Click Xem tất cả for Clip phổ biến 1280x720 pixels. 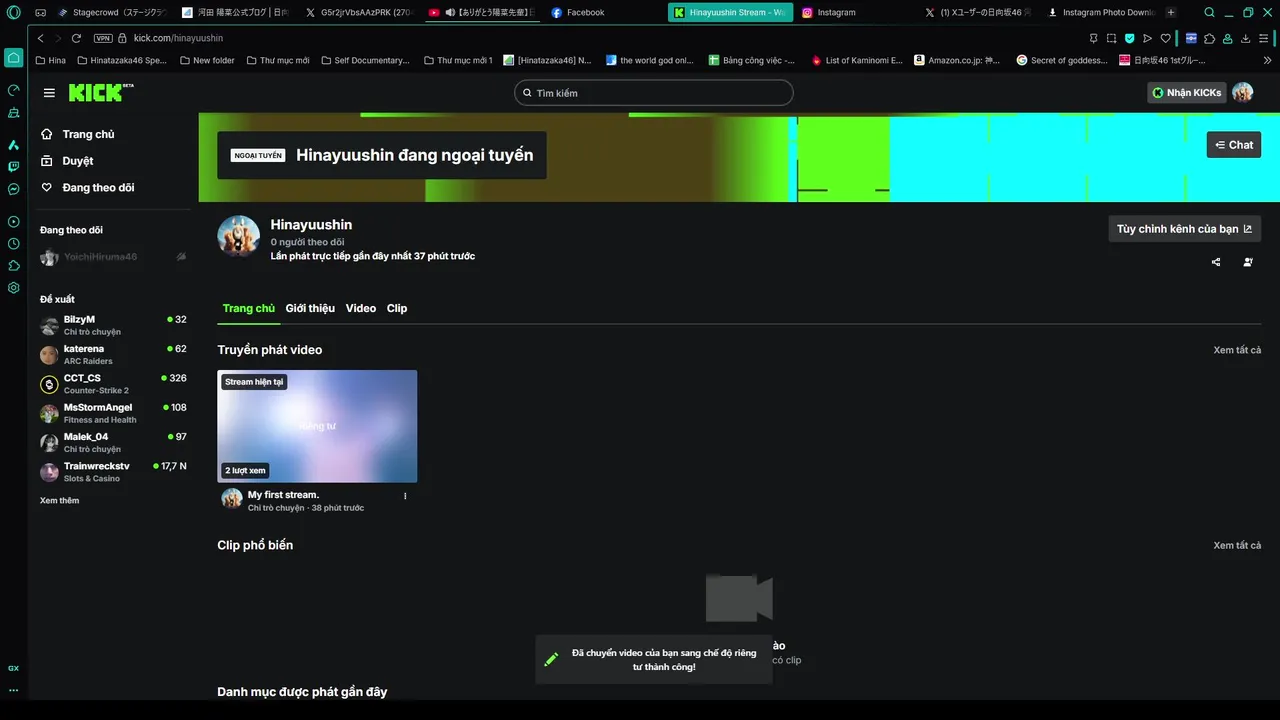pyautogui.click(x=1237, y=545)
